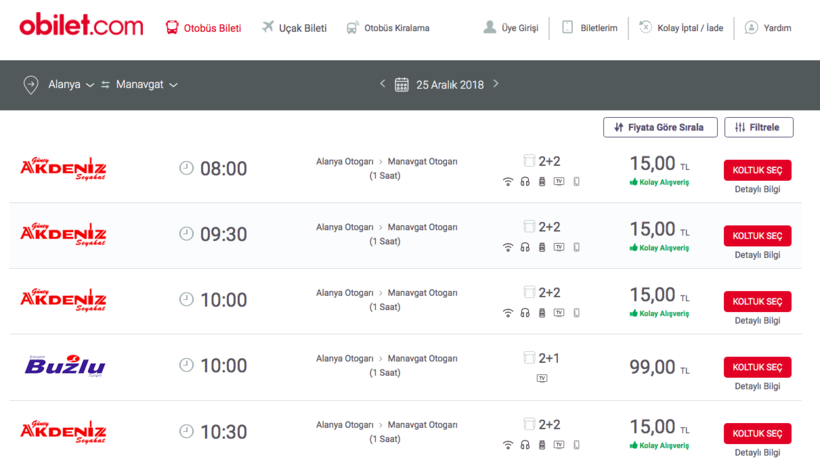Click the location pin icon before Alanya
This screenshot has width=820, height=461.
click(x=31, y=85)
